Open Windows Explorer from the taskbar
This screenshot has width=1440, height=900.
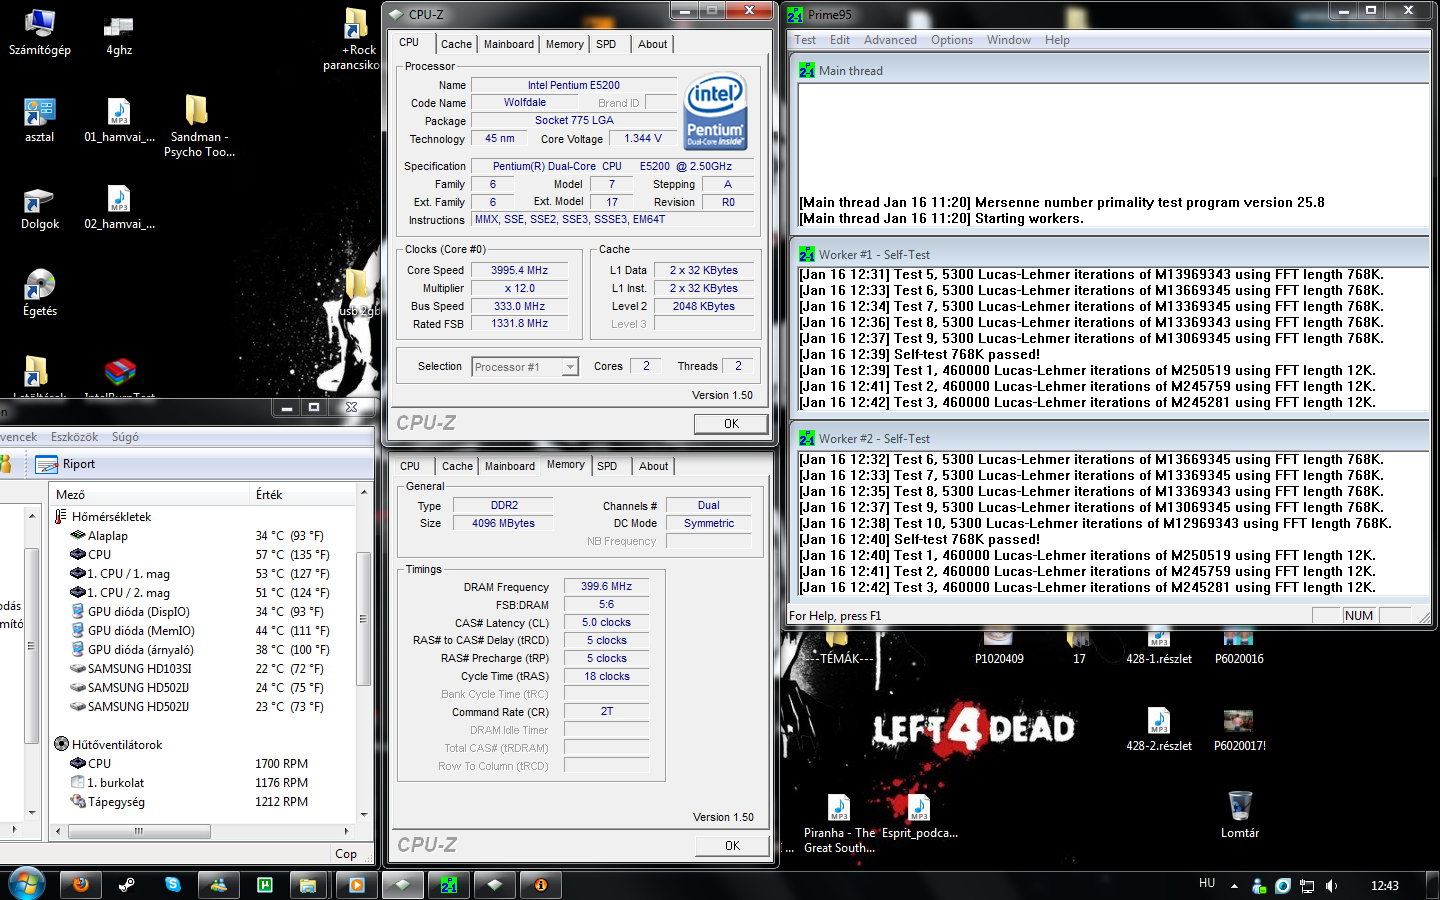[x=308, y=885]
